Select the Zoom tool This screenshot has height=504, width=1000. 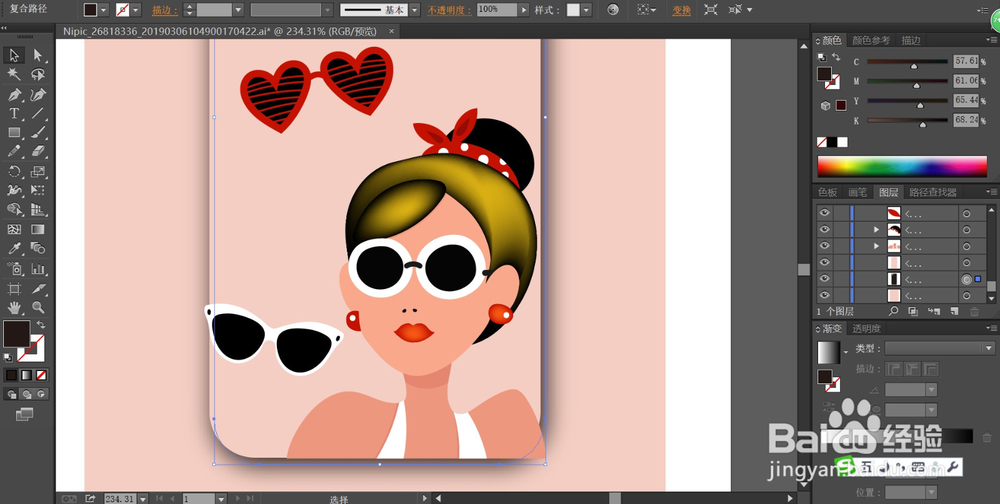pyautogui.click(x=38, y=308)
